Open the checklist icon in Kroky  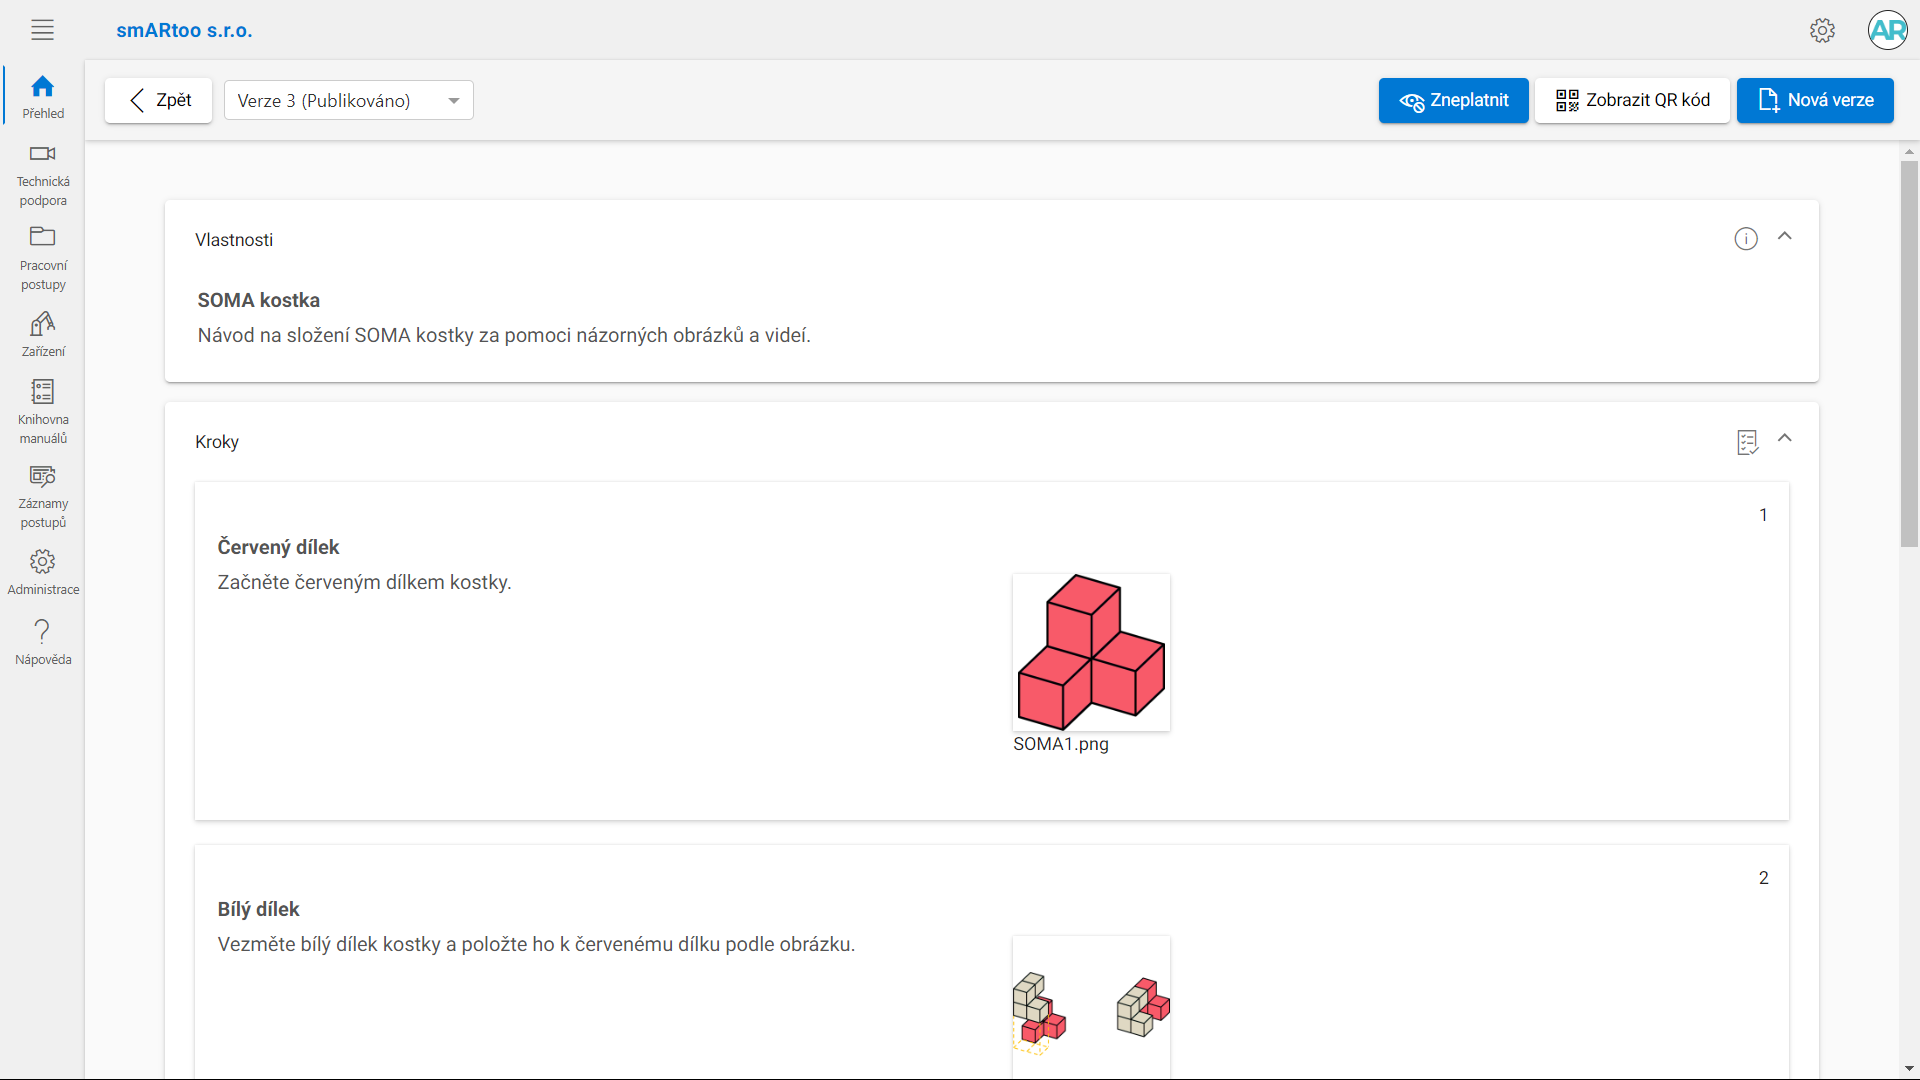(1747, 442)
